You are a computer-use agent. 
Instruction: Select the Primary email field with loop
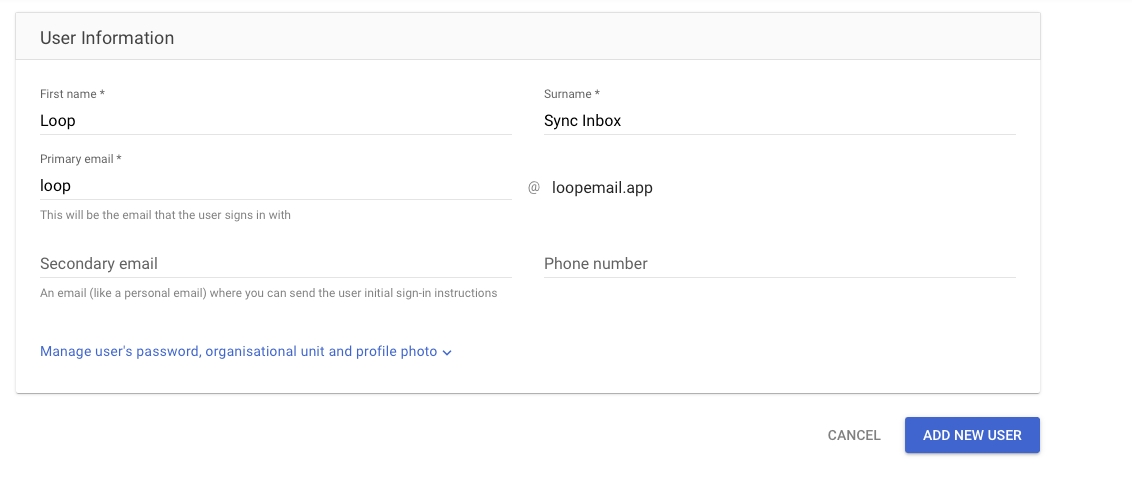pos(276,186)
